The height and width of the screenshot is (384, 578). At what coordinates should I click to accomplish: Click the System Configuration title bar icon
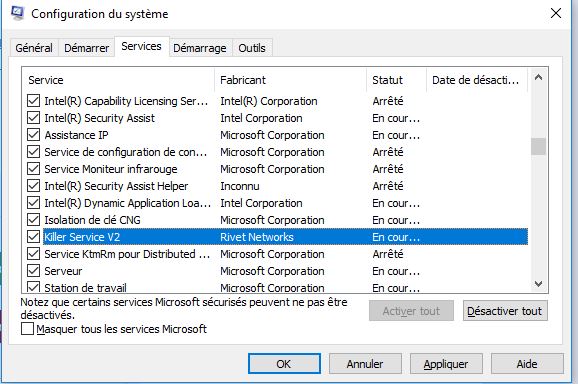click(17, 13)
